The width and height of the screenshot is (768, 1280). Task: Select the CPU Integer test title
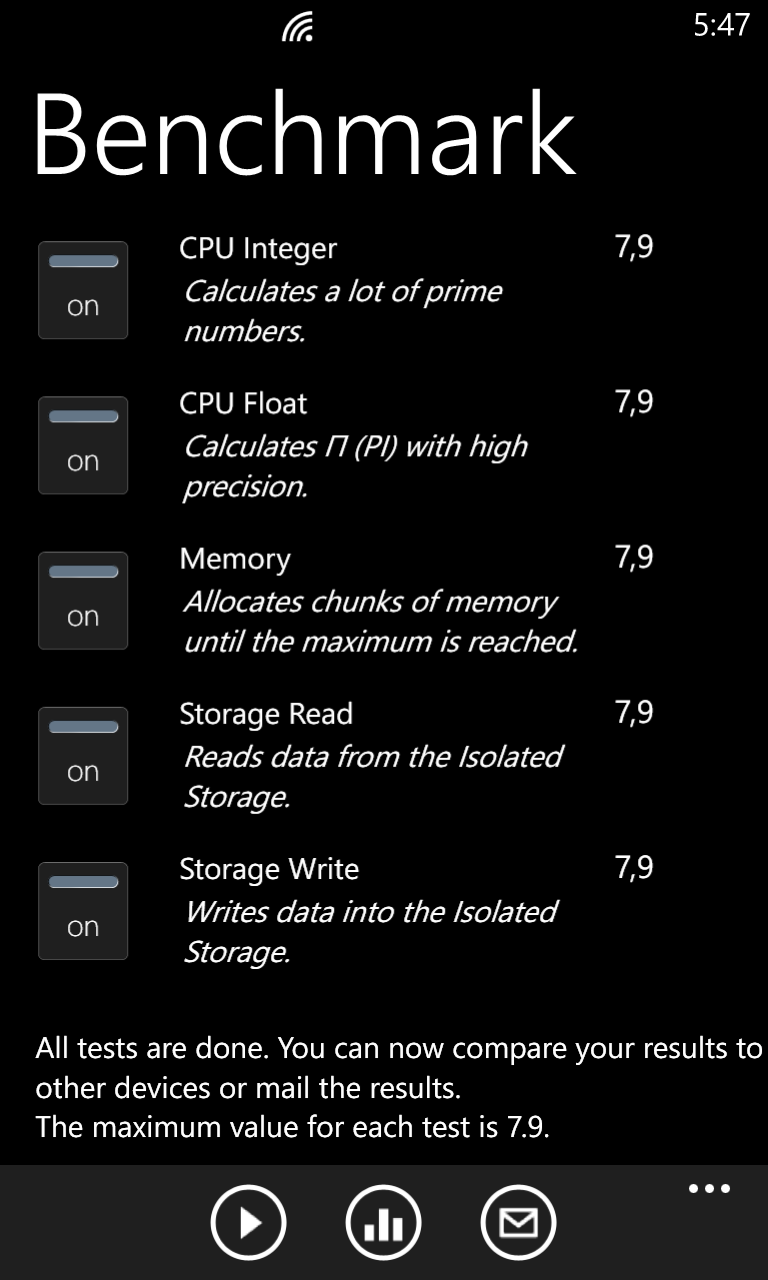(258, 249)
